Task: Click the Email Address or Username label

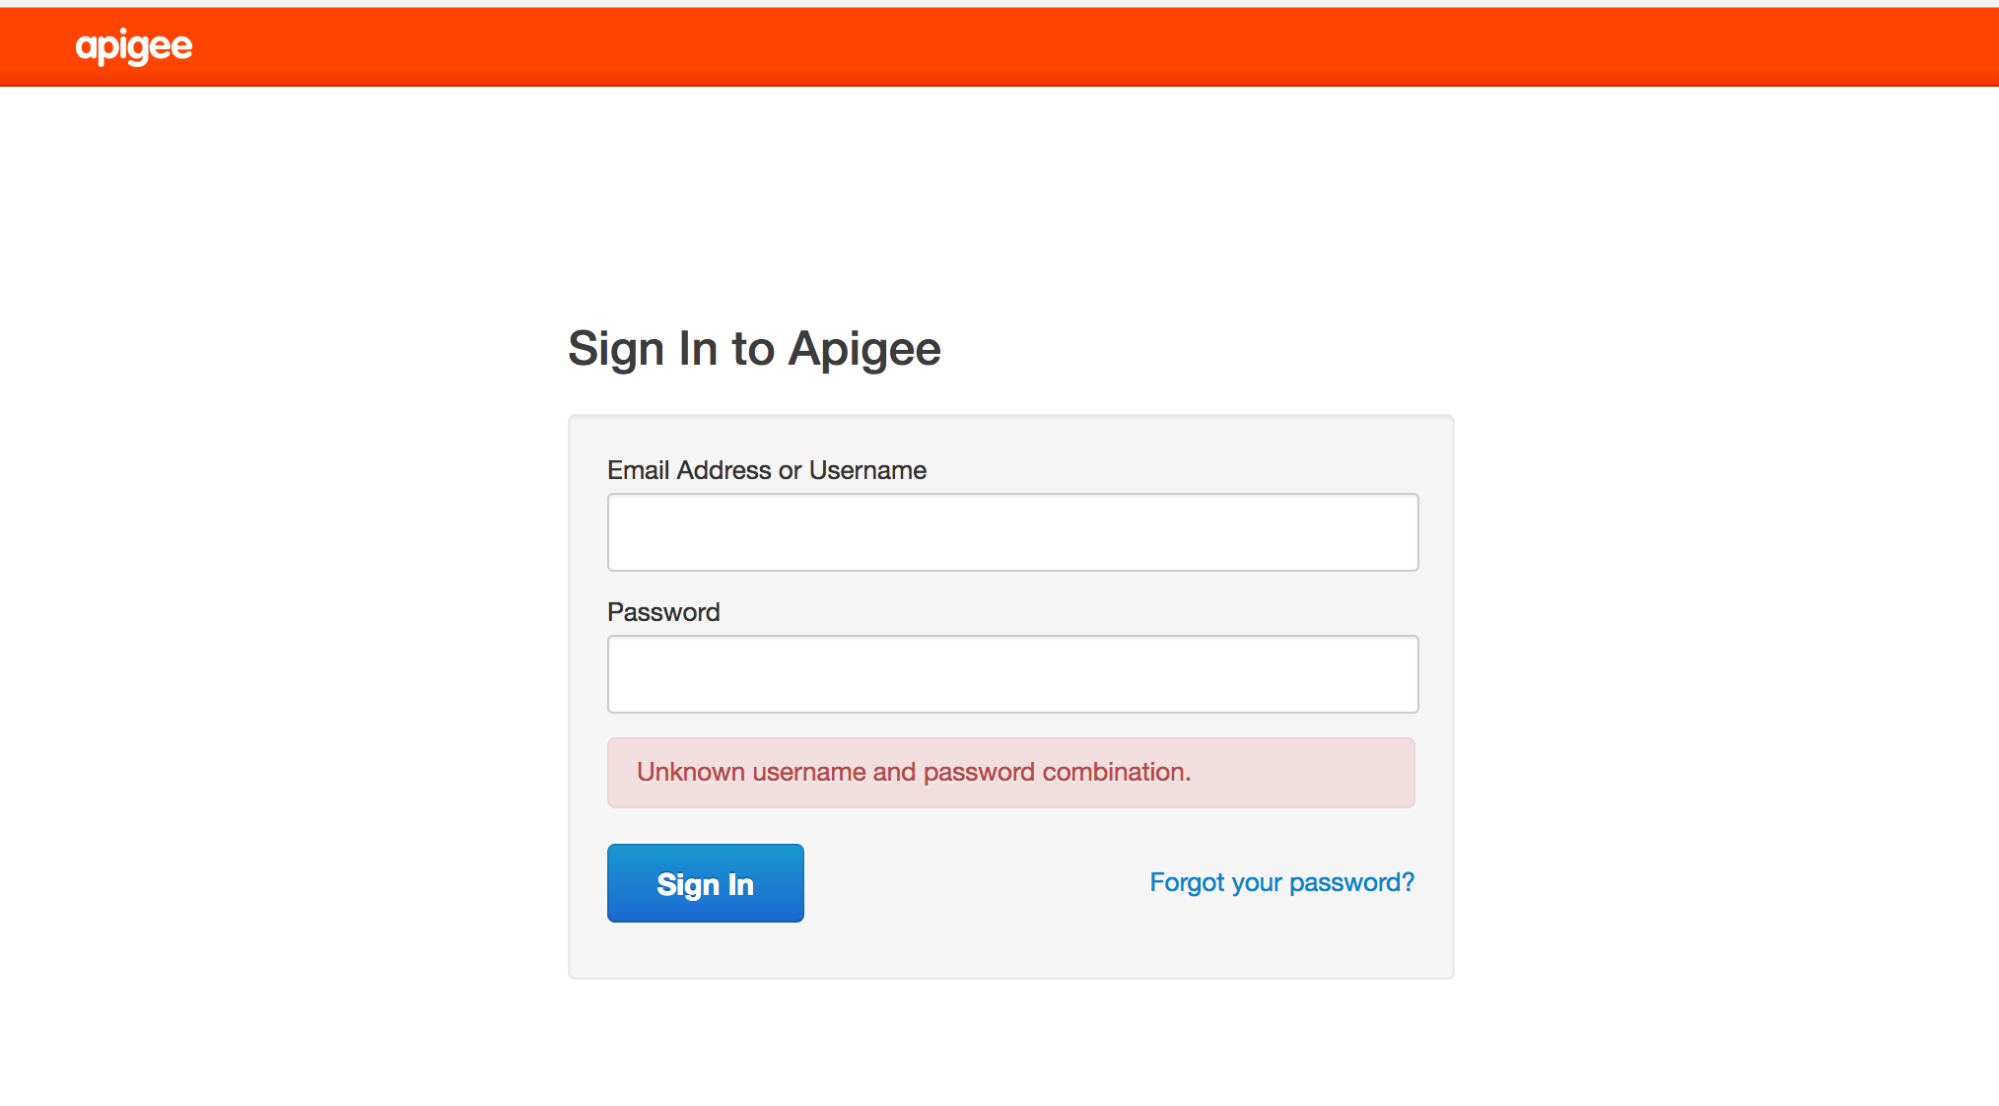Action: [x=766, y=470]
